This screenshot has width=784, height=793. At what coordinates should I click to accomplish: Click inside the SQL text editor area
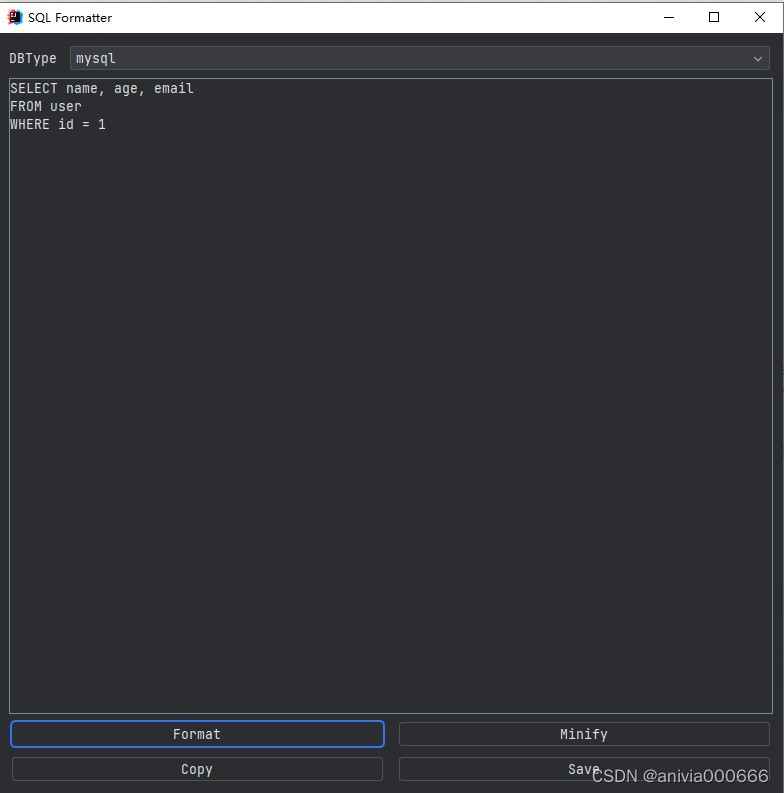(391, 395)
